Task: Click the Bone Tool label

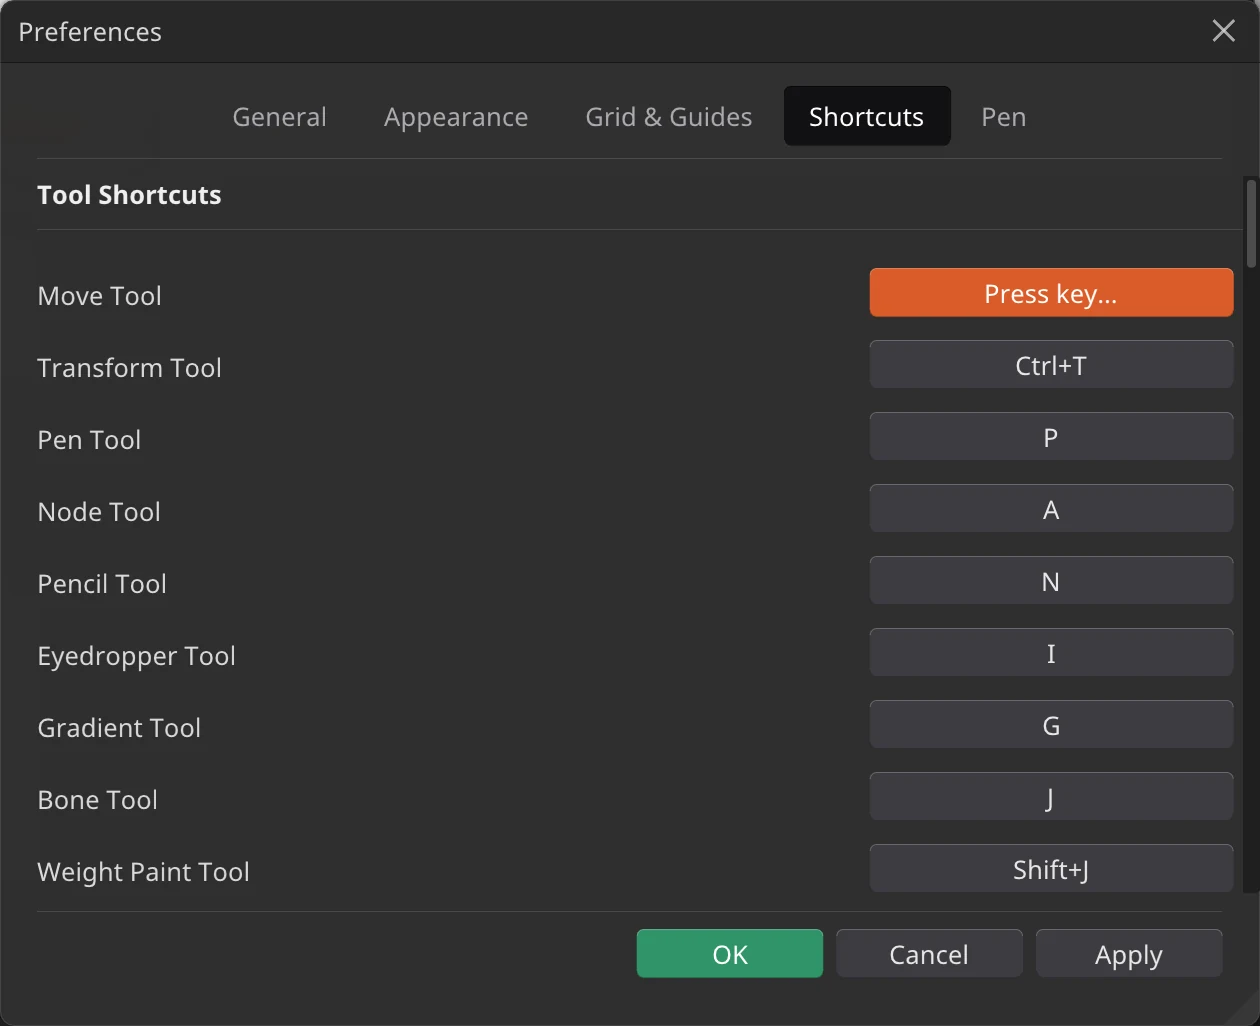Action: (x=97, y=800)
